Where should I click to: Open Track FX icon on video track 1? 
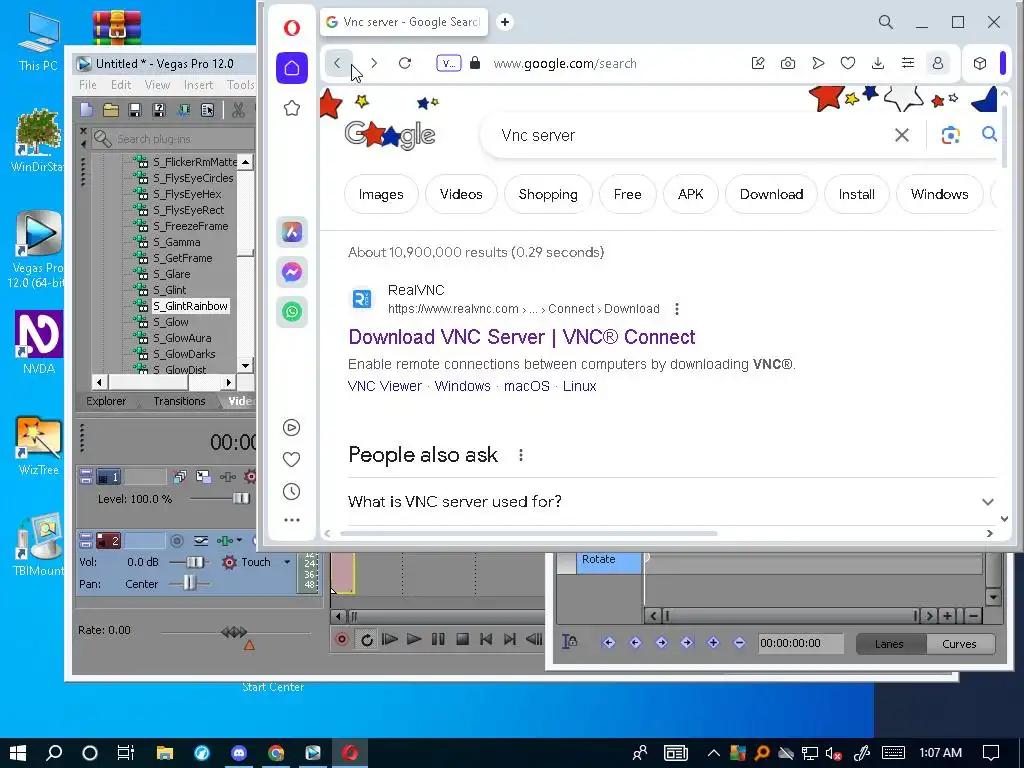(x=227, y=477)
